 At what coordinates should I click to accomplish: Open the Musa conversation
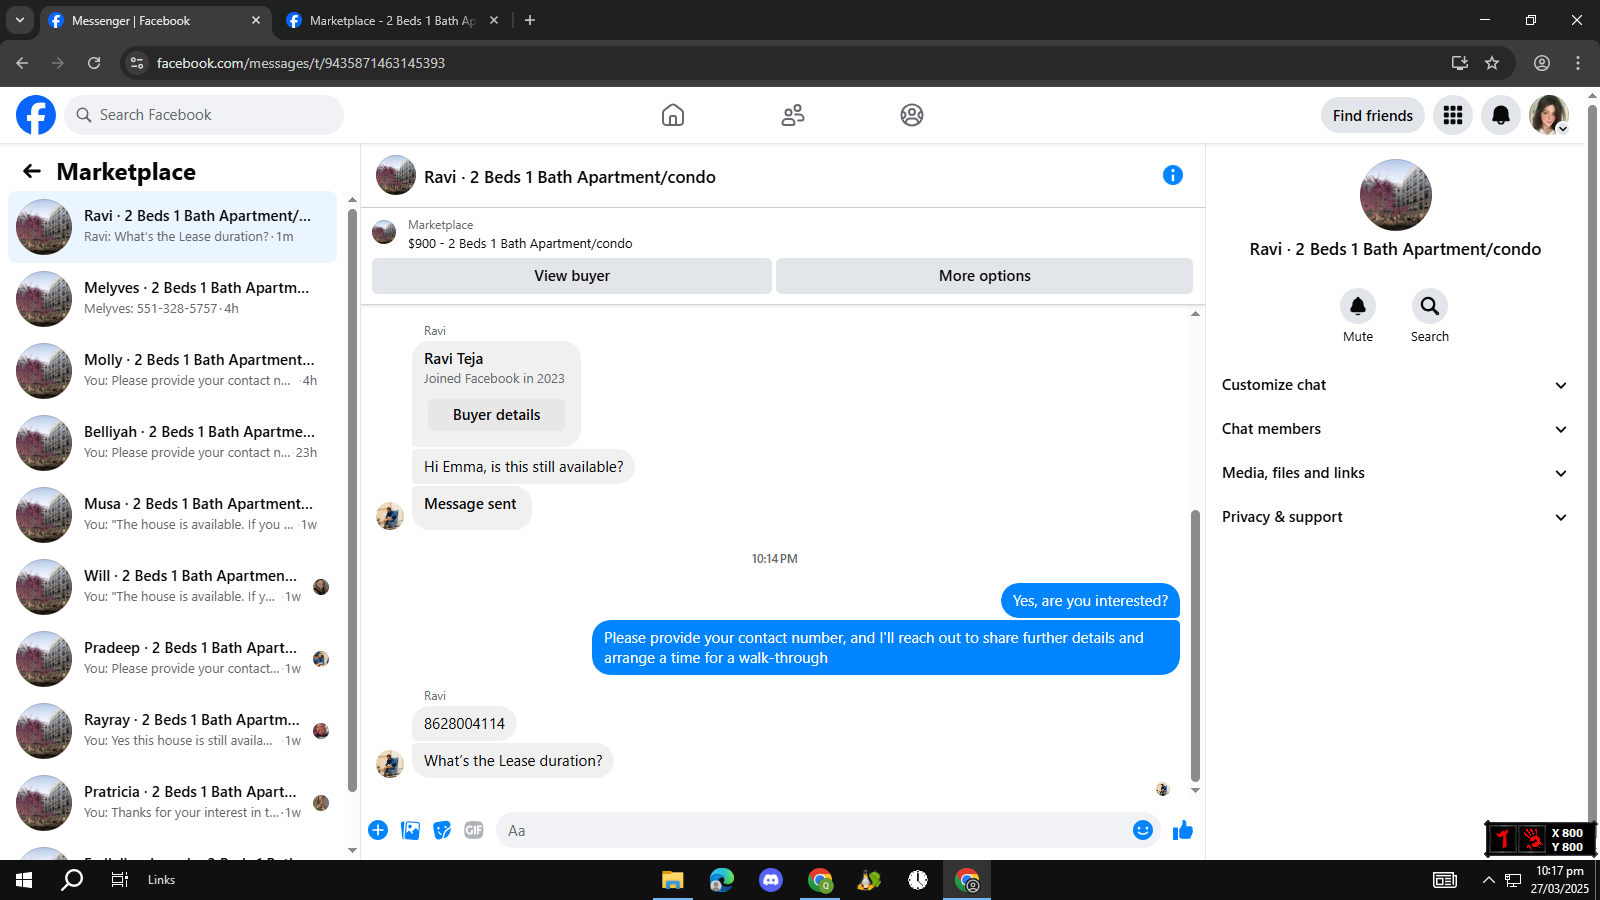(x=172, y=515)
